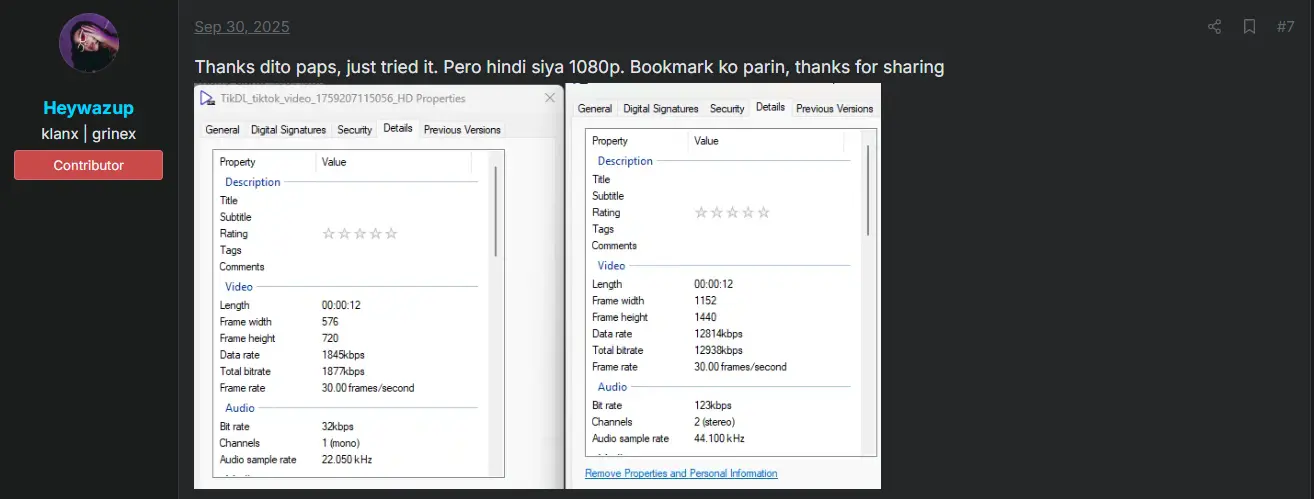Select audio bit rate value 32kbps
This screenshot has width=1314, height=499.
coord(338,426)
